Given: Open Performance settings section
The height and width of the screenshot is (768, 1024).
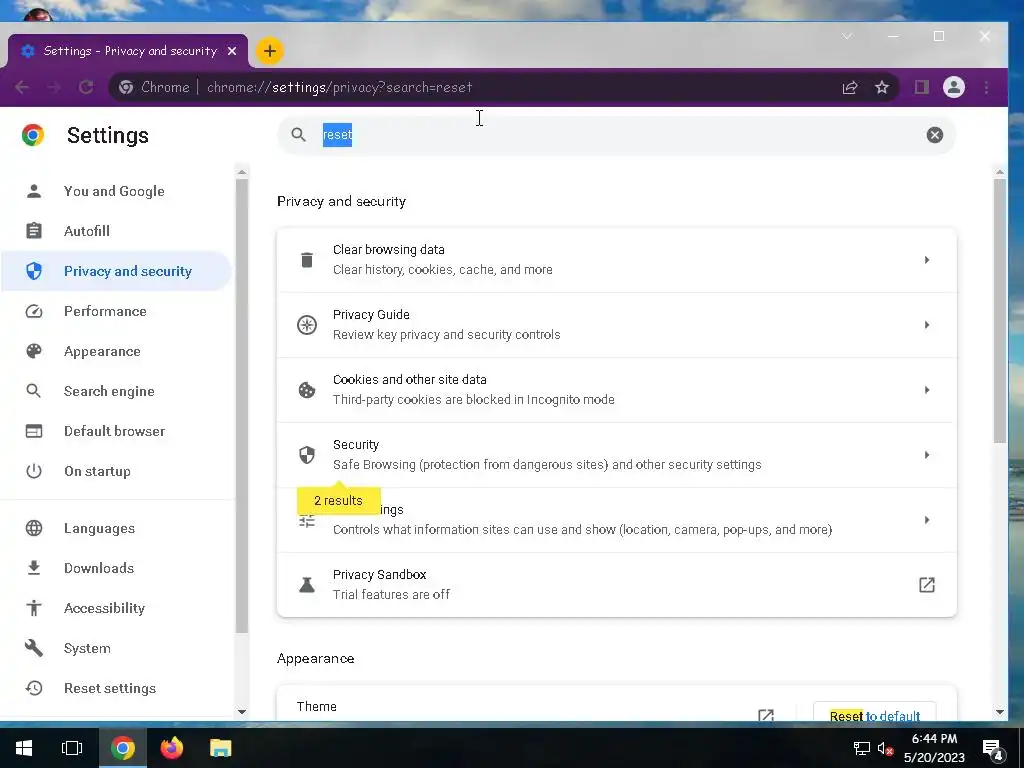Looking at the screenshot, I should pos(116,312).
